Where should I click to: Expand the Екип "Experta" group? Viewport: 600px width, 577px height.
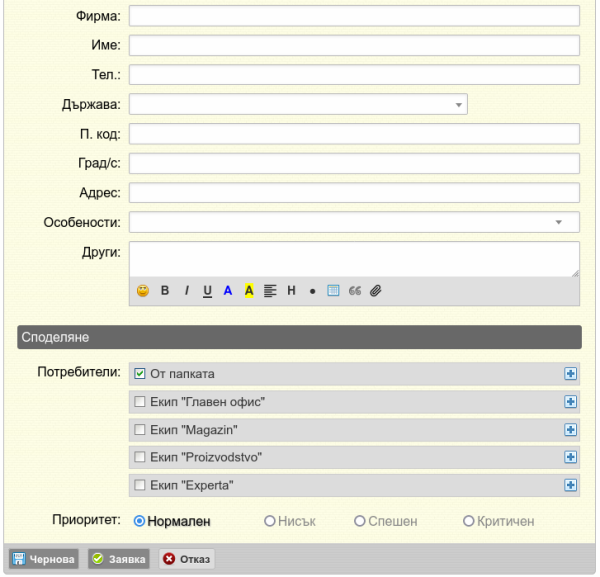point(571,486)
